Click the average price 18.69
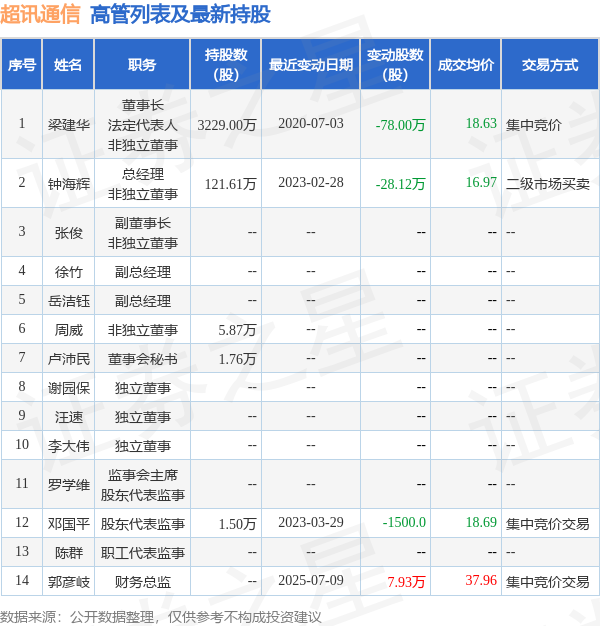The image size is (600, 626). point(481,522)
